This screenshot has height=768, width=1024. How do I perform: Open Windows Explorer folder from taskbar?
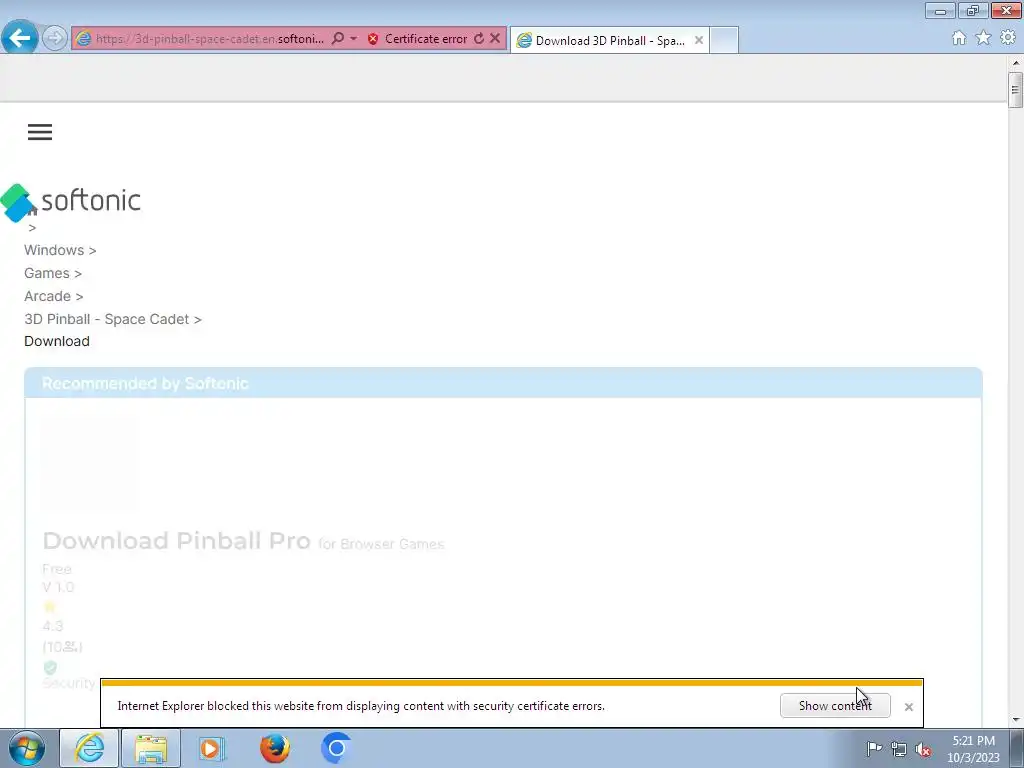(x=151, y=748)
